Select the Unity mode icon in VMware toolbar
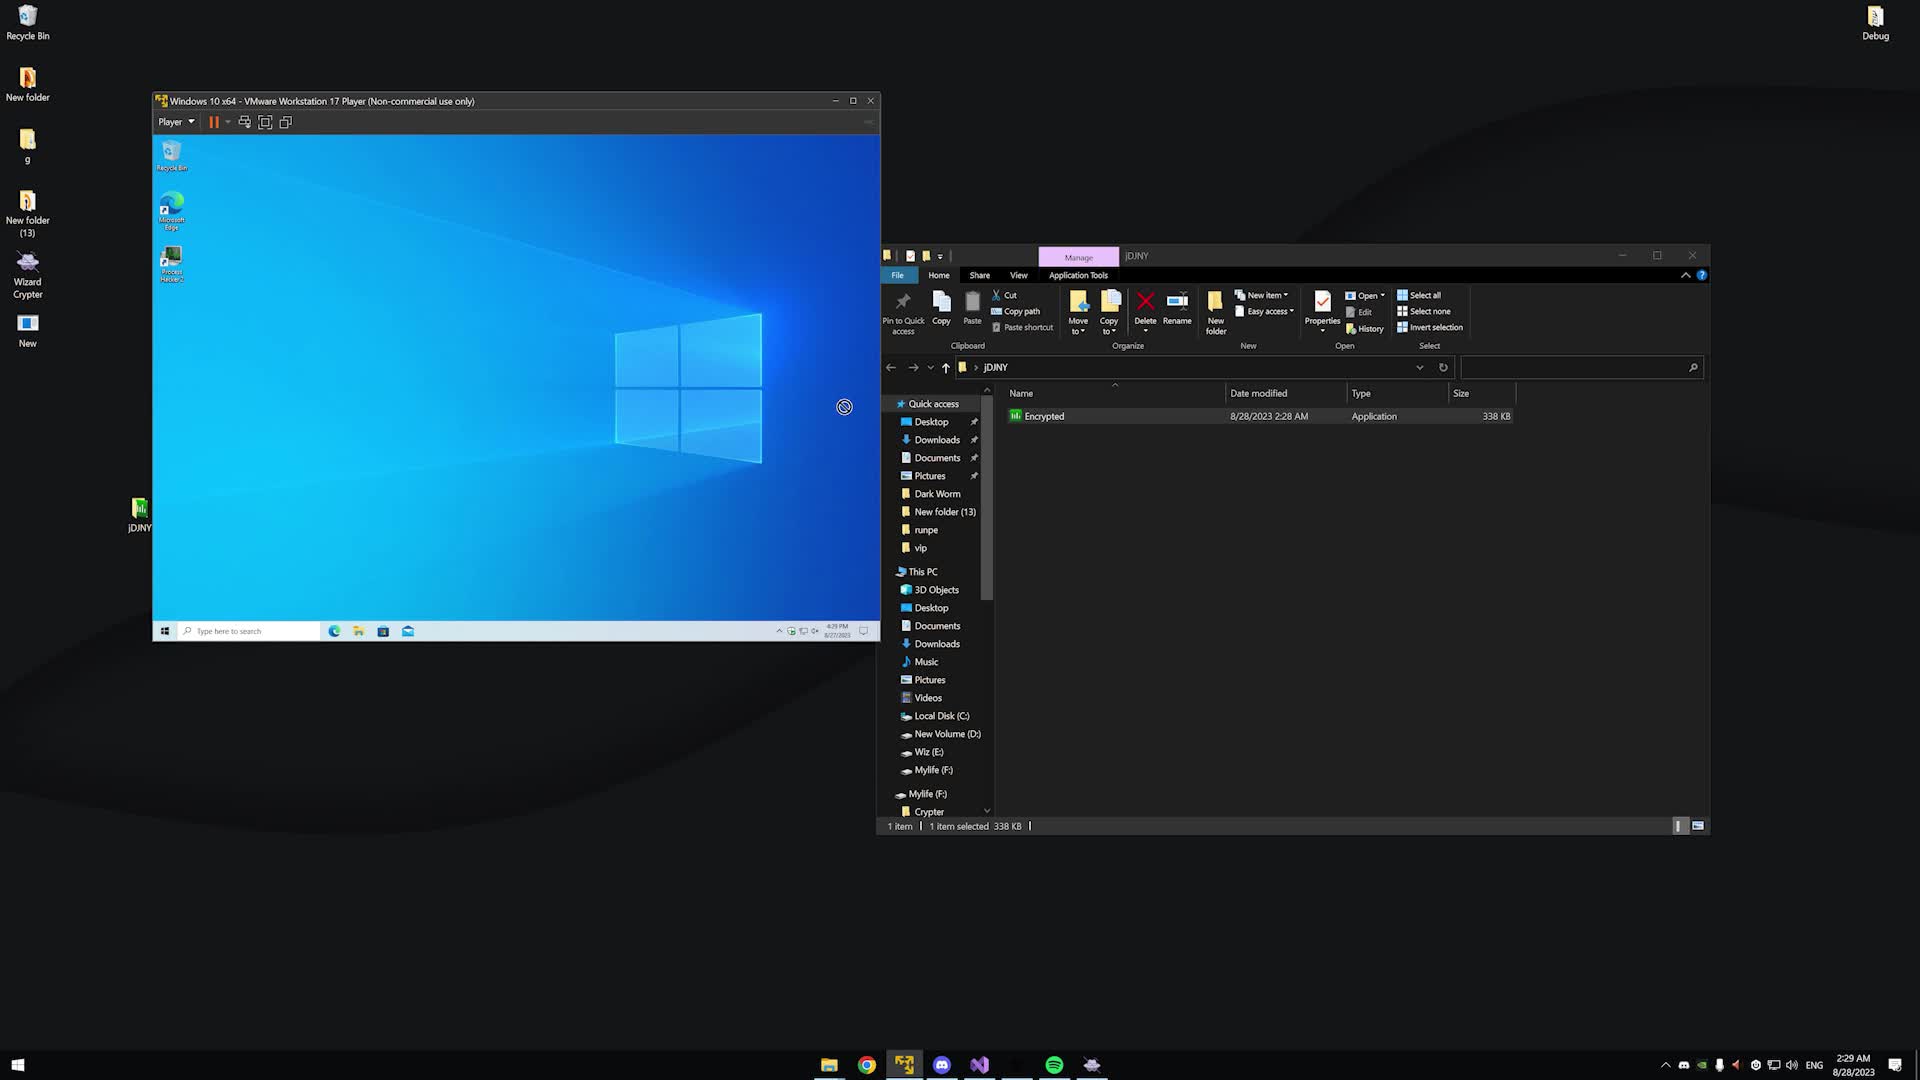This screenshot has height=1080, width=1920. click(x=286, y=122)
